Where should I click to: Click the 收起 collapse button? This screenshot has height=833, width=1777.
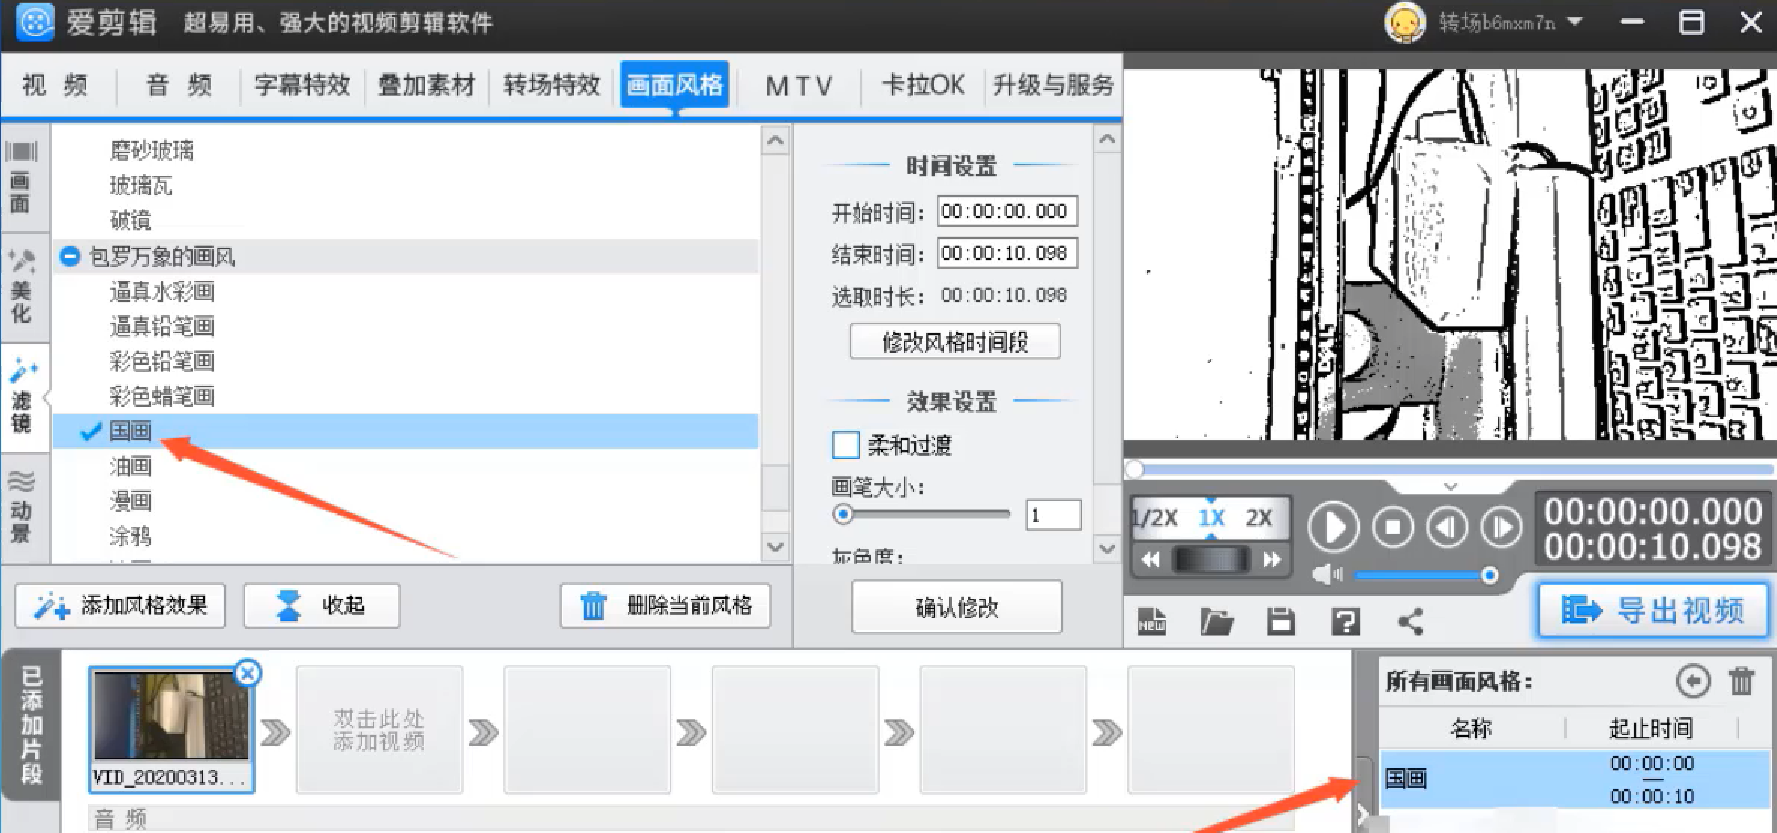pyautogui.click(x=321, y=606)
